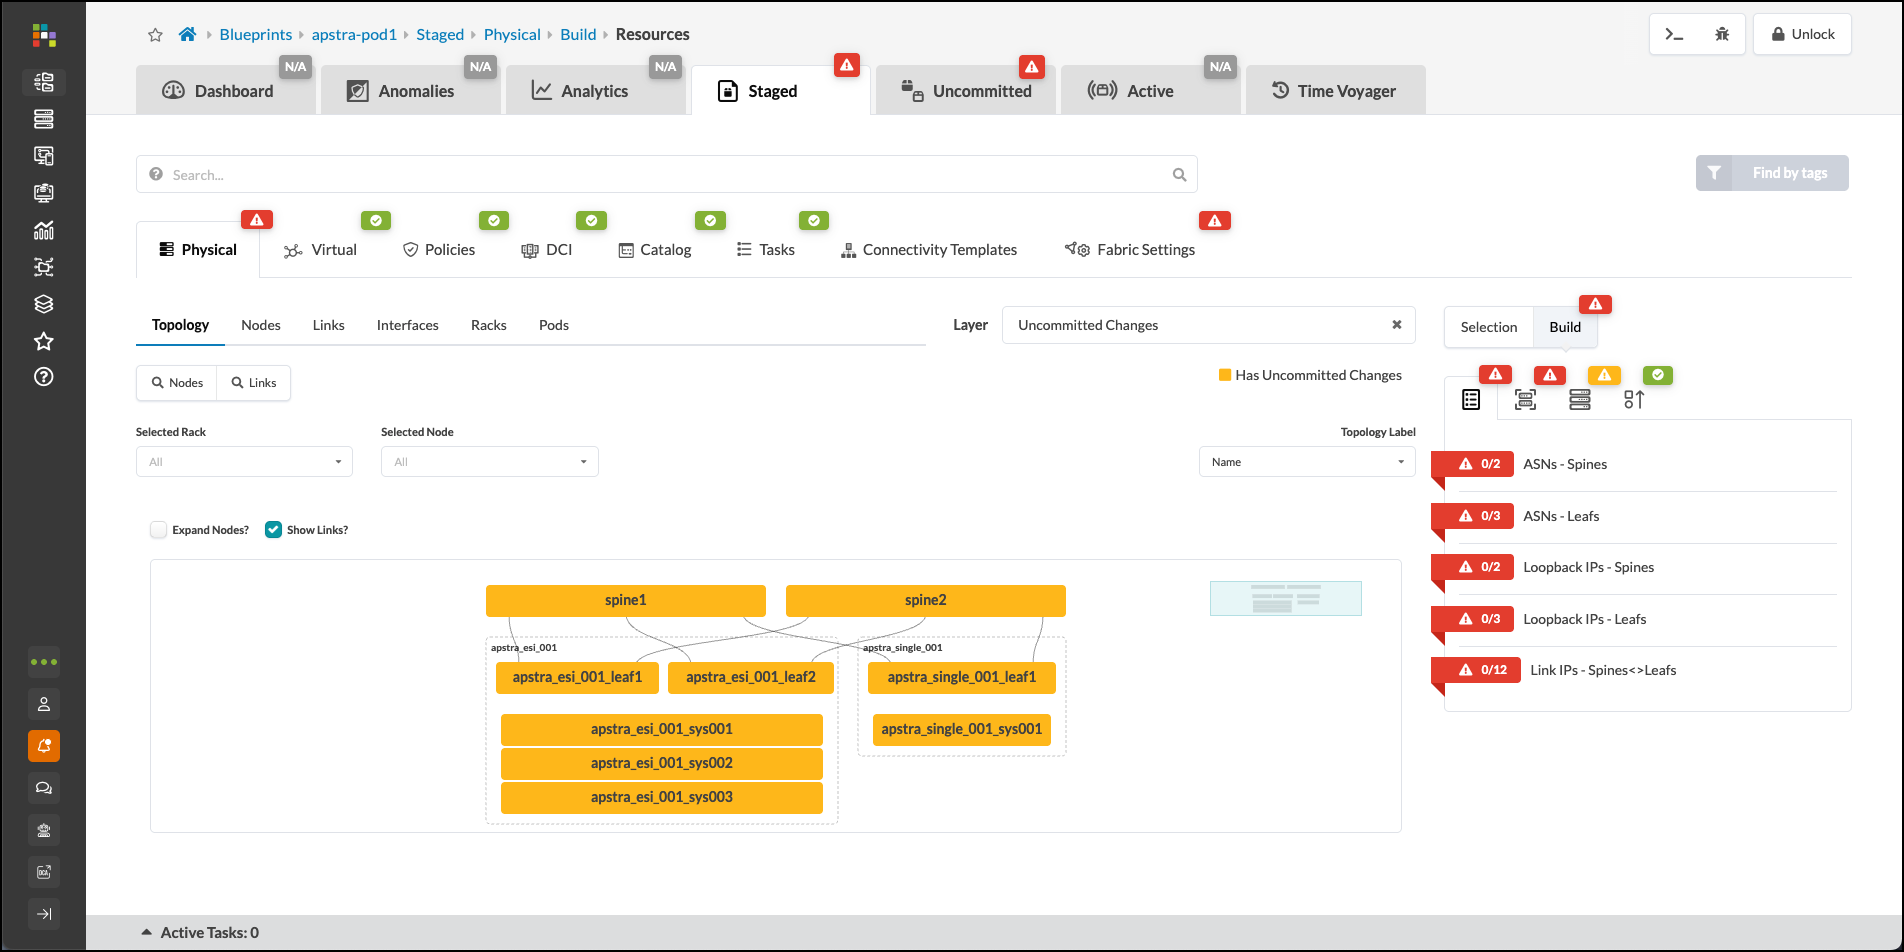Click the topology minimap thumbnail

click(1285, 598)
